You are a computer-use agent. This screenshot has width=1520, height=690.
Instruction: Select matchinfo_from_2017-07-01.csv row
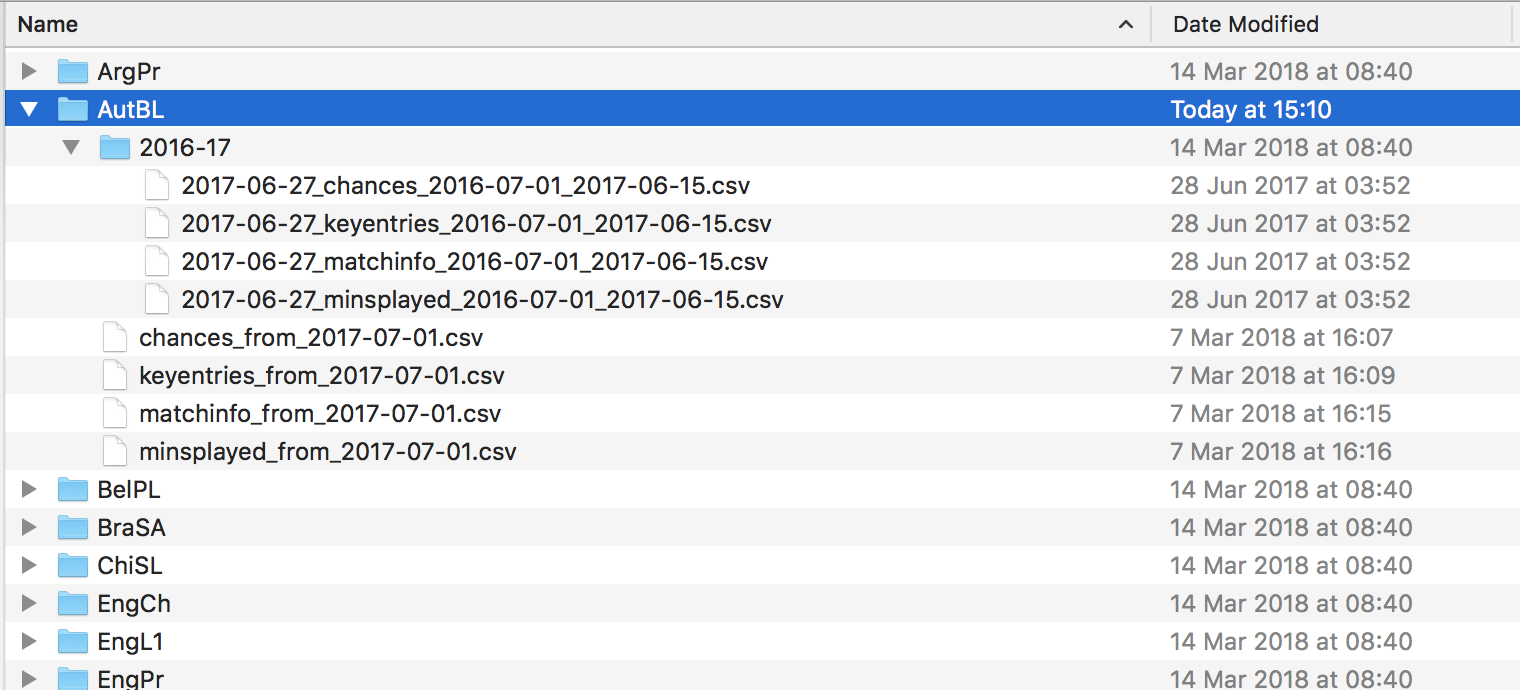point(760,413)
